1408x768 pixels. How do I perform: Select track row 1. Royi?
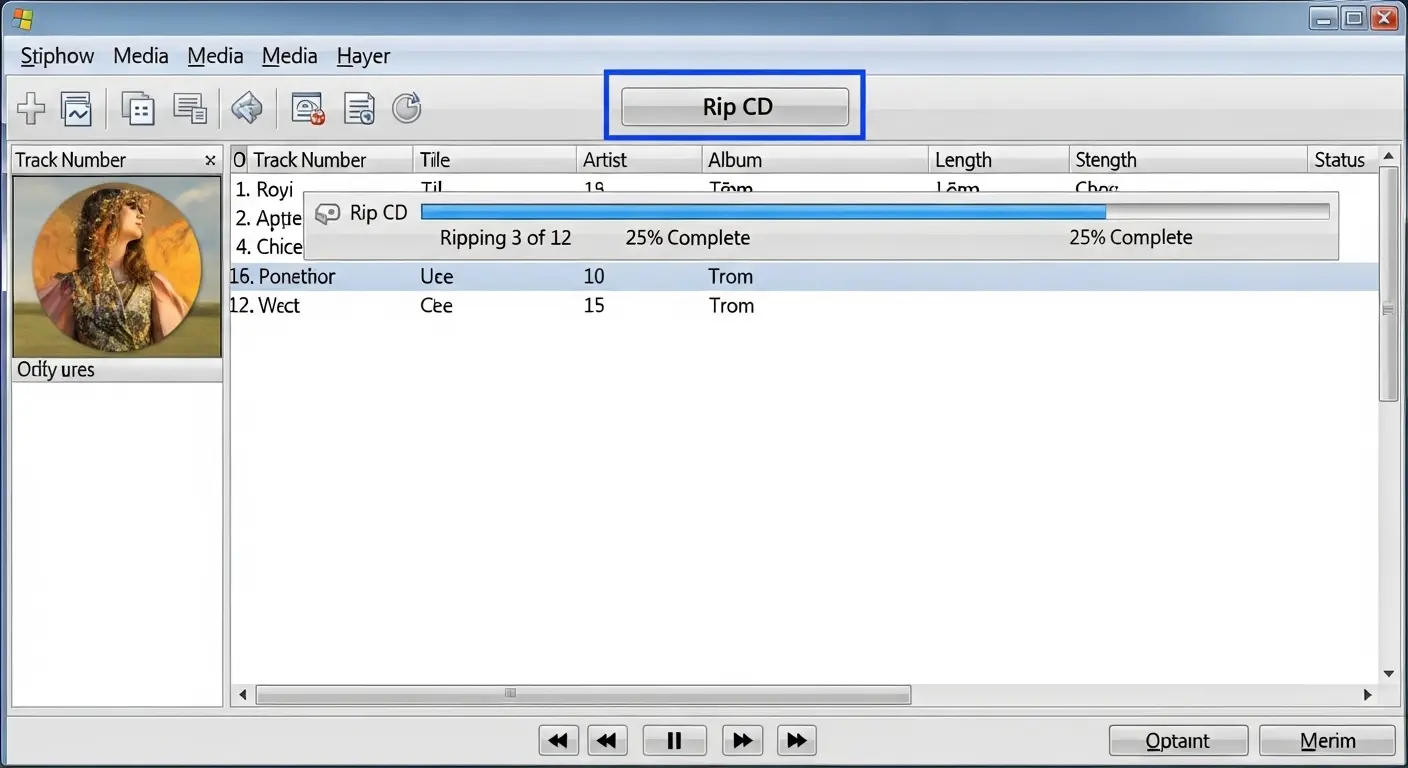pyautogui.click(x=266, y=189)
